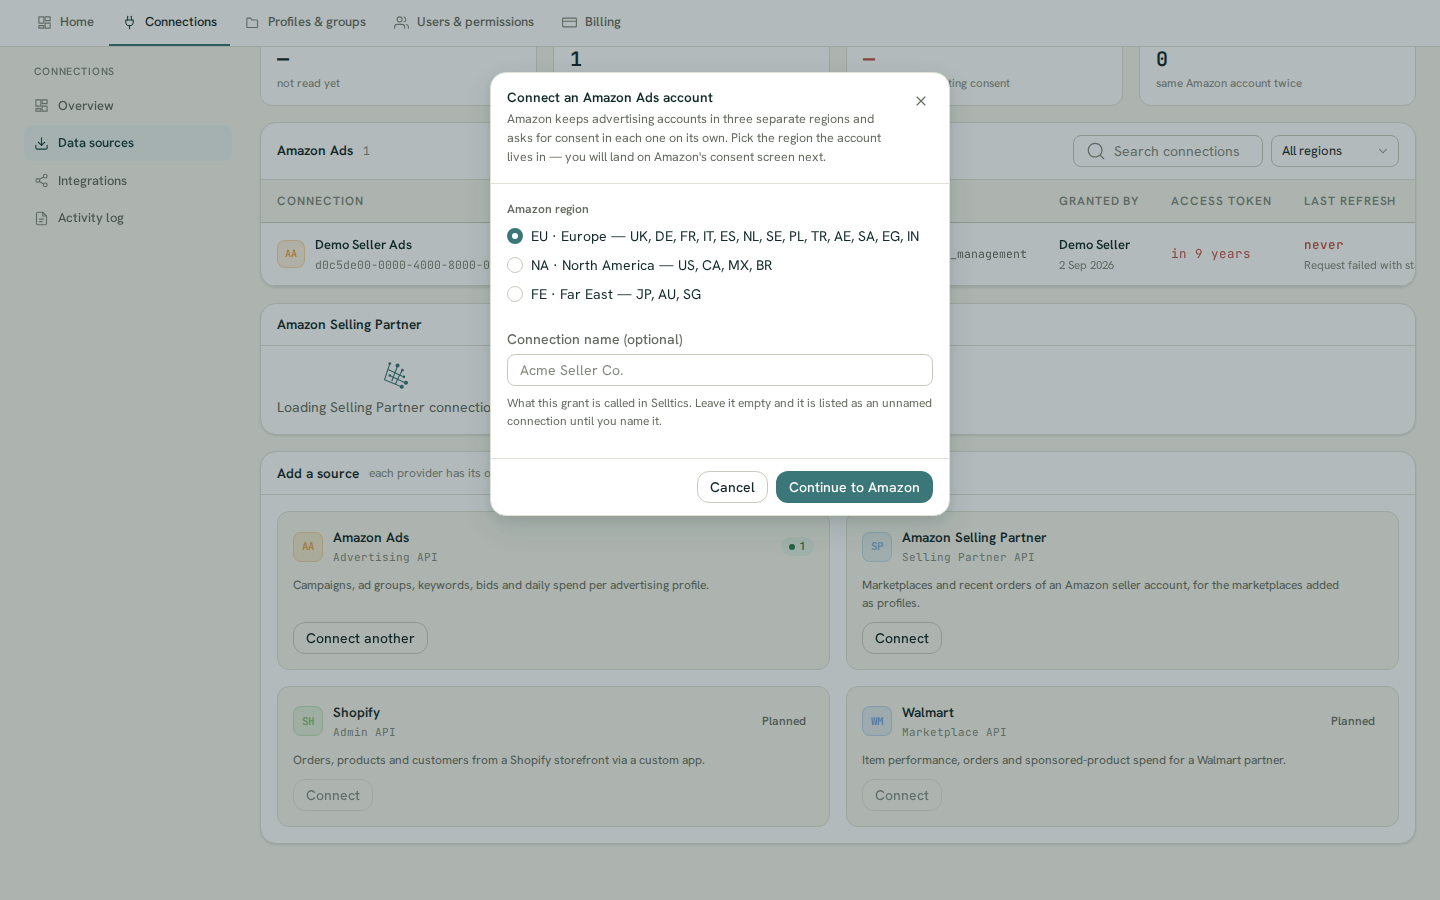Open the Users & permissions tab
The height and width of the screenshot is (900, 1440).
click(464, 22)
